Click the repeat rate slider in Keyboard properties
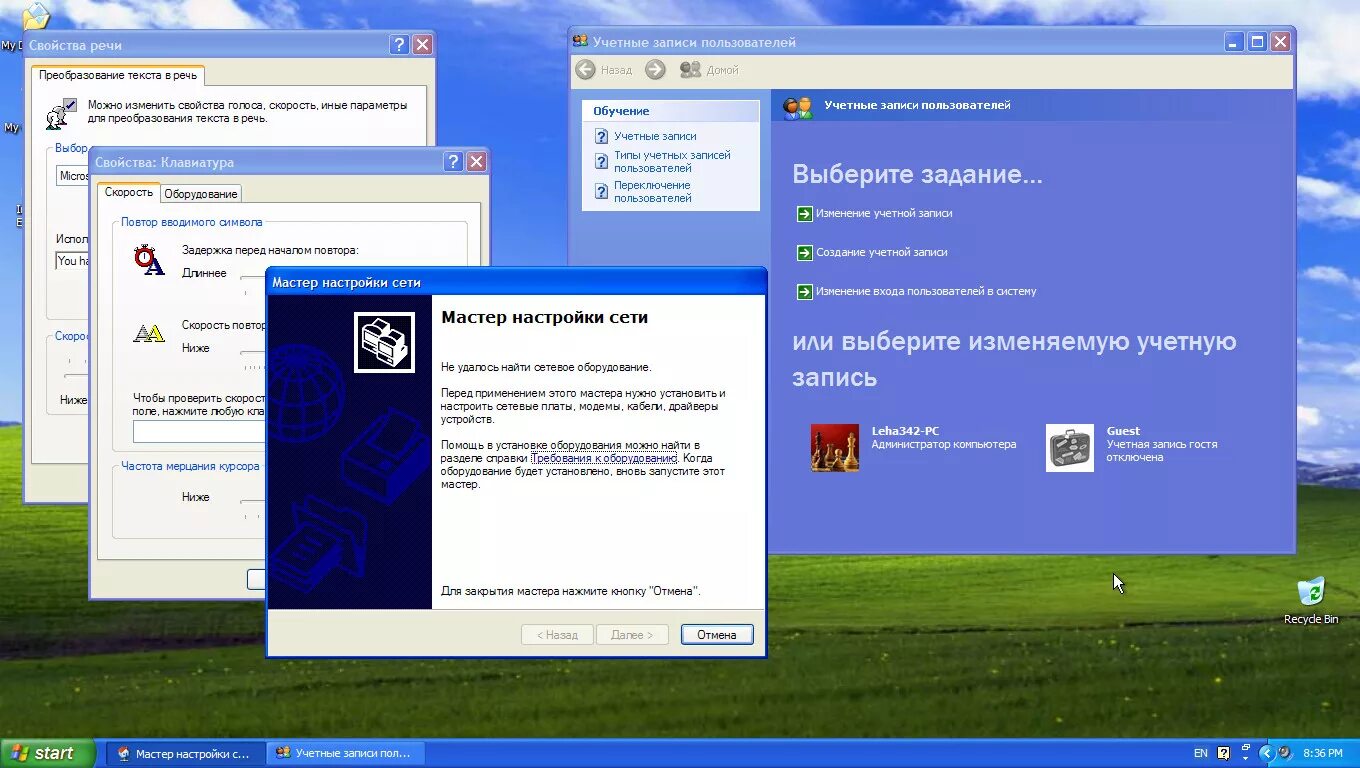This screenshot has height=768, width=1360. (253, 353)
